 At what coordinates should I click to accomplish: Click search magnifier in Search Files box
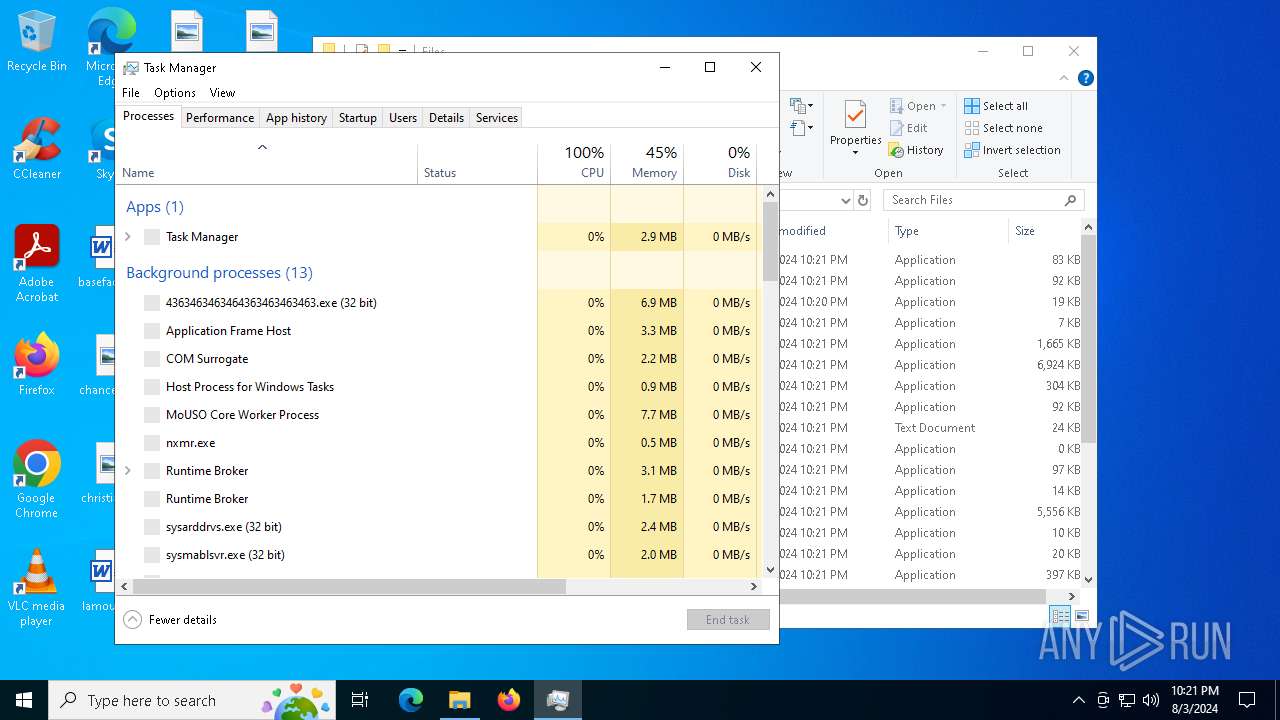coord(1070,200)
